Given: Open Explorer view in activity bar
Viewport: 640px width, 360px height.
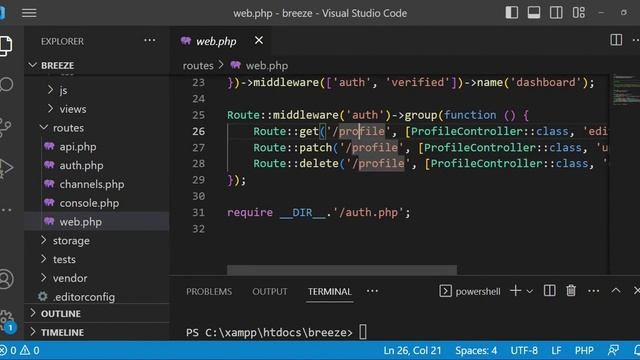Looking at the screenshot, I should [6, 45].
